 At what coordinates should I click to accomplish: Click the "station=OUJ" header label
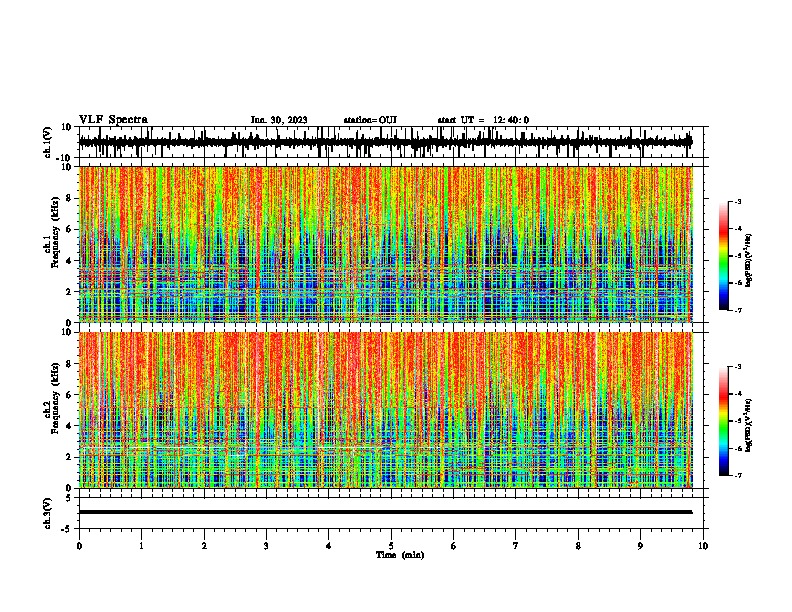point(370,120)
